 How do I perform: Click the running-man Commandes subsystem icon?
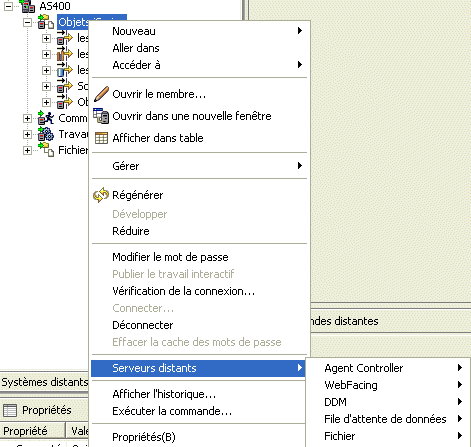click(x=46, y=118)
